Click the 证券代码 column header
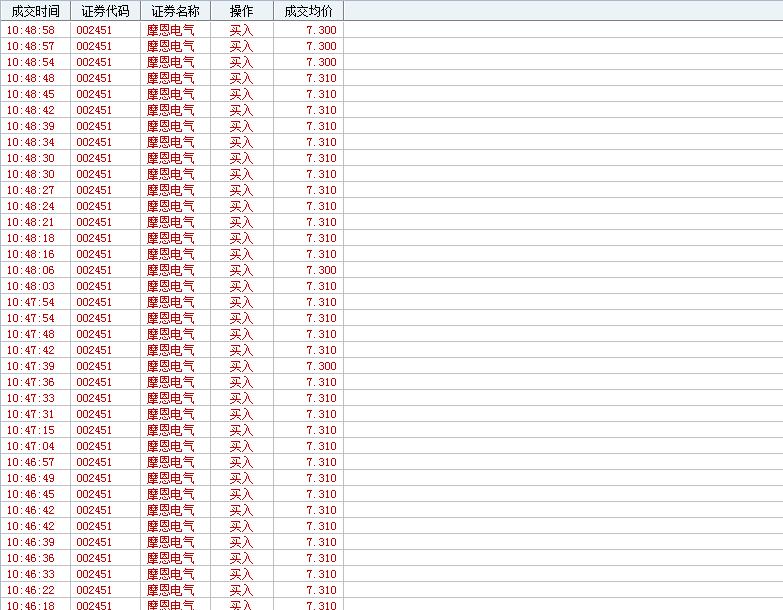This screenshot has width=783, height=610. (105, 11)
